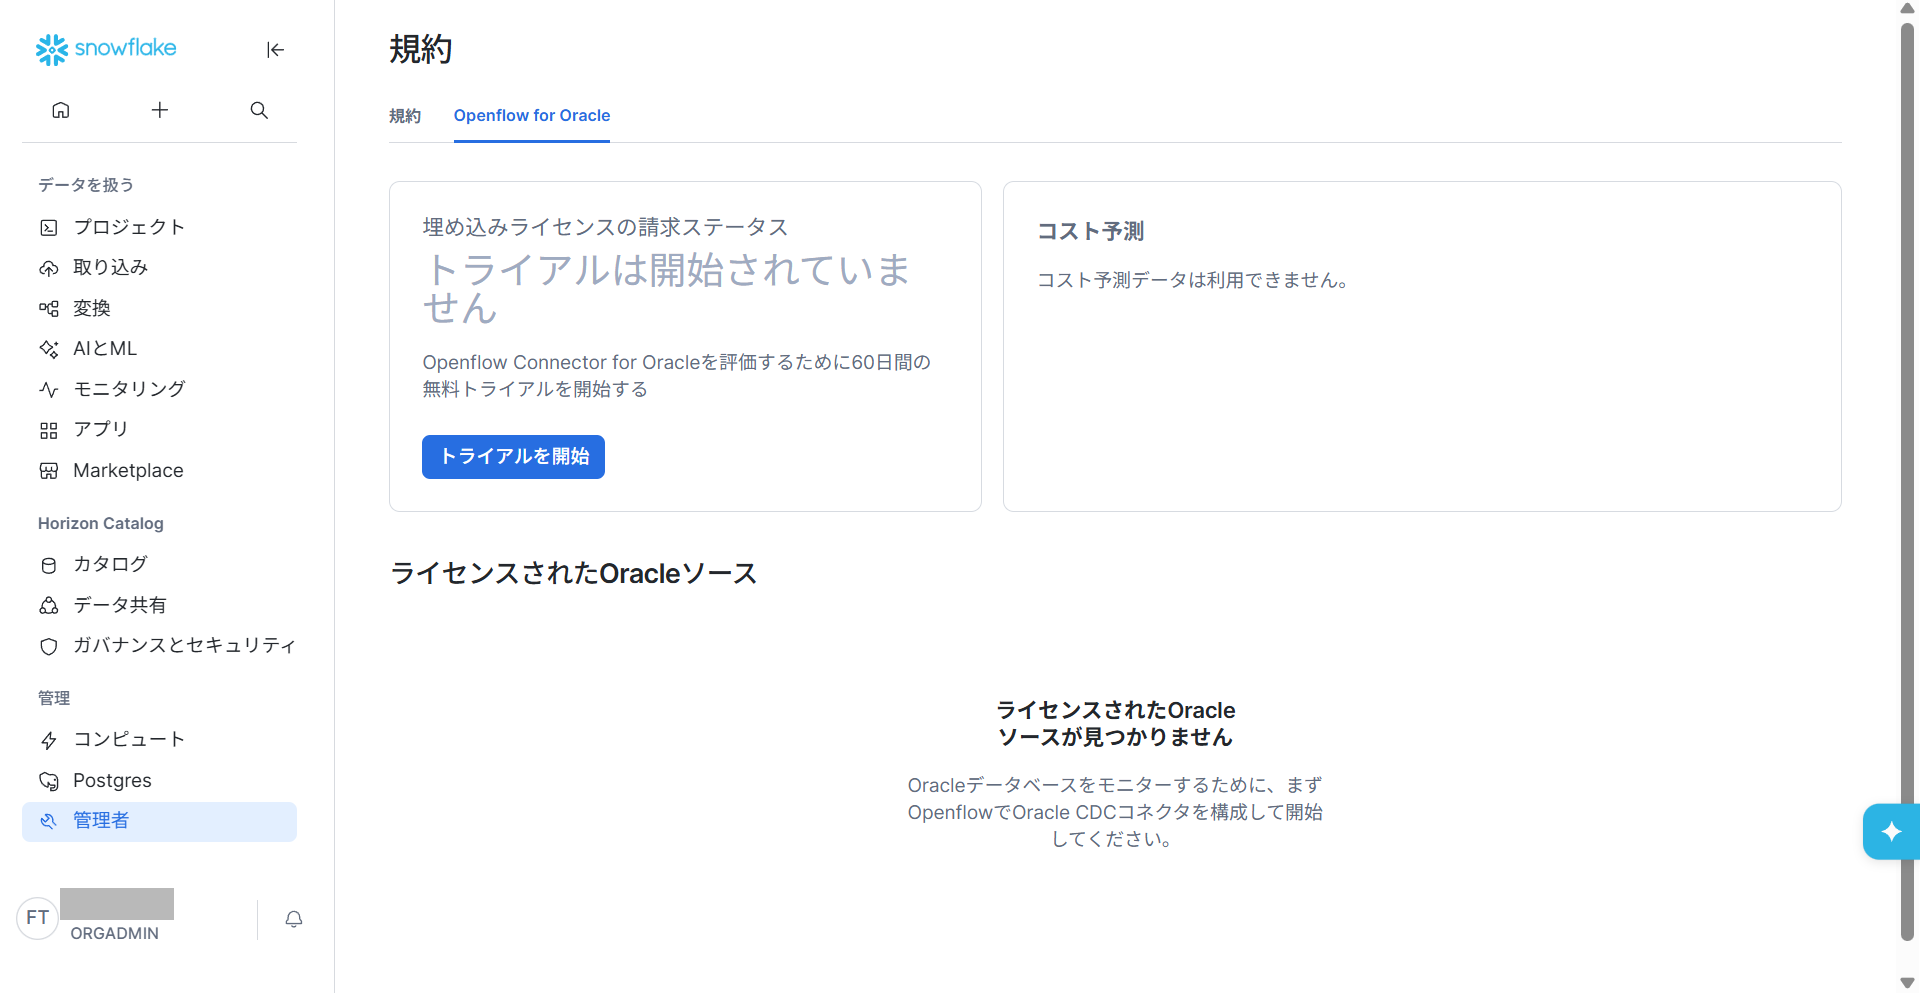
Task: Click the コスト予測 heading
Action: 1090,231
